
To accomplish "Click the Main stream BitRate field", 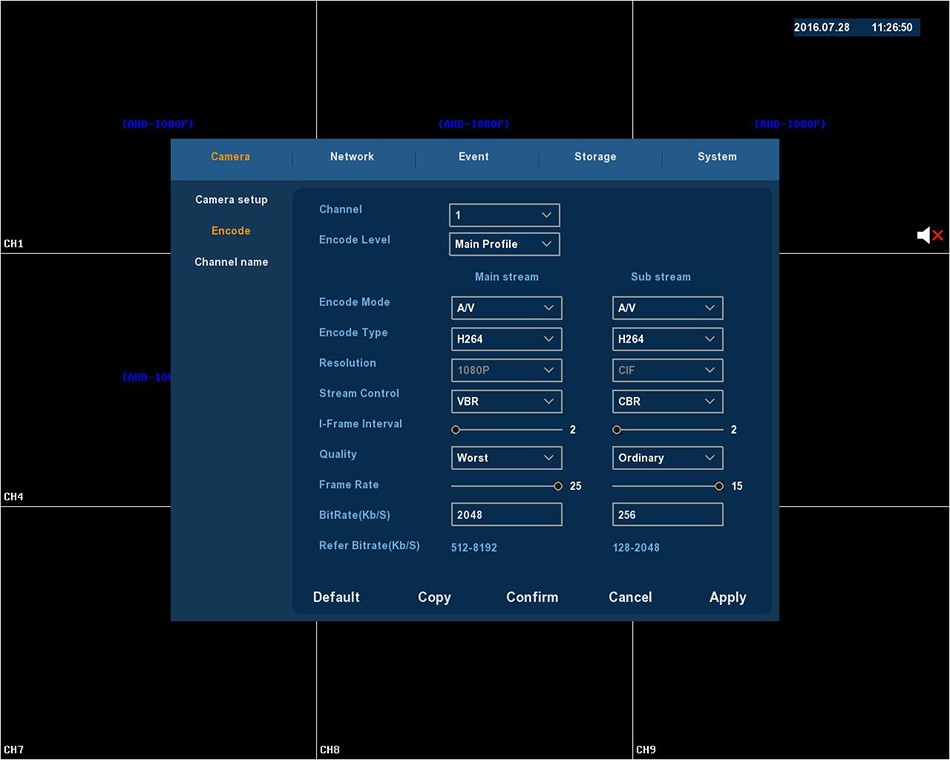I will coord(506,515).
